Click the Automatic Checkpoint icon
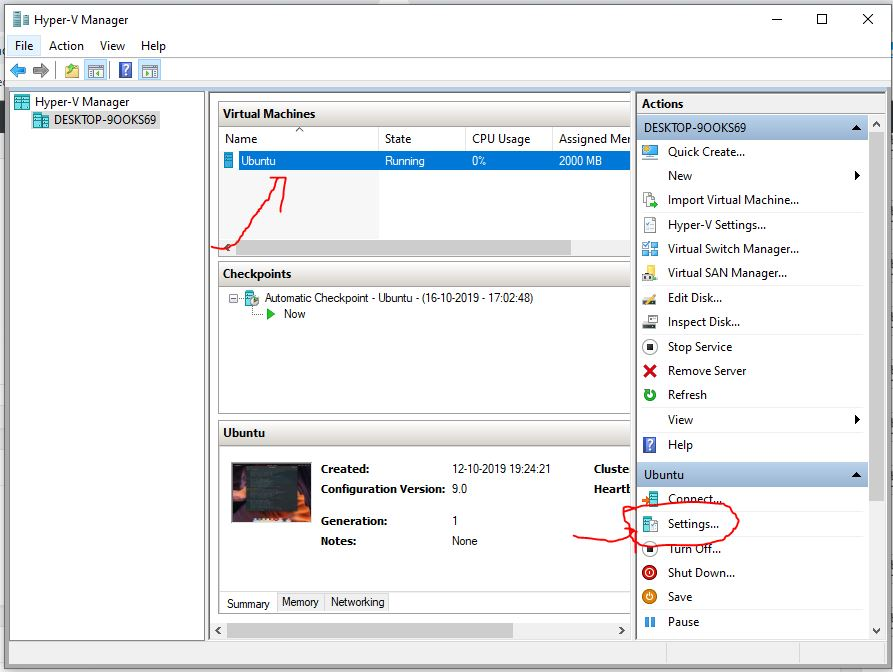The width and height of the screenshot is (893, 672). click(x=252, y=298)
